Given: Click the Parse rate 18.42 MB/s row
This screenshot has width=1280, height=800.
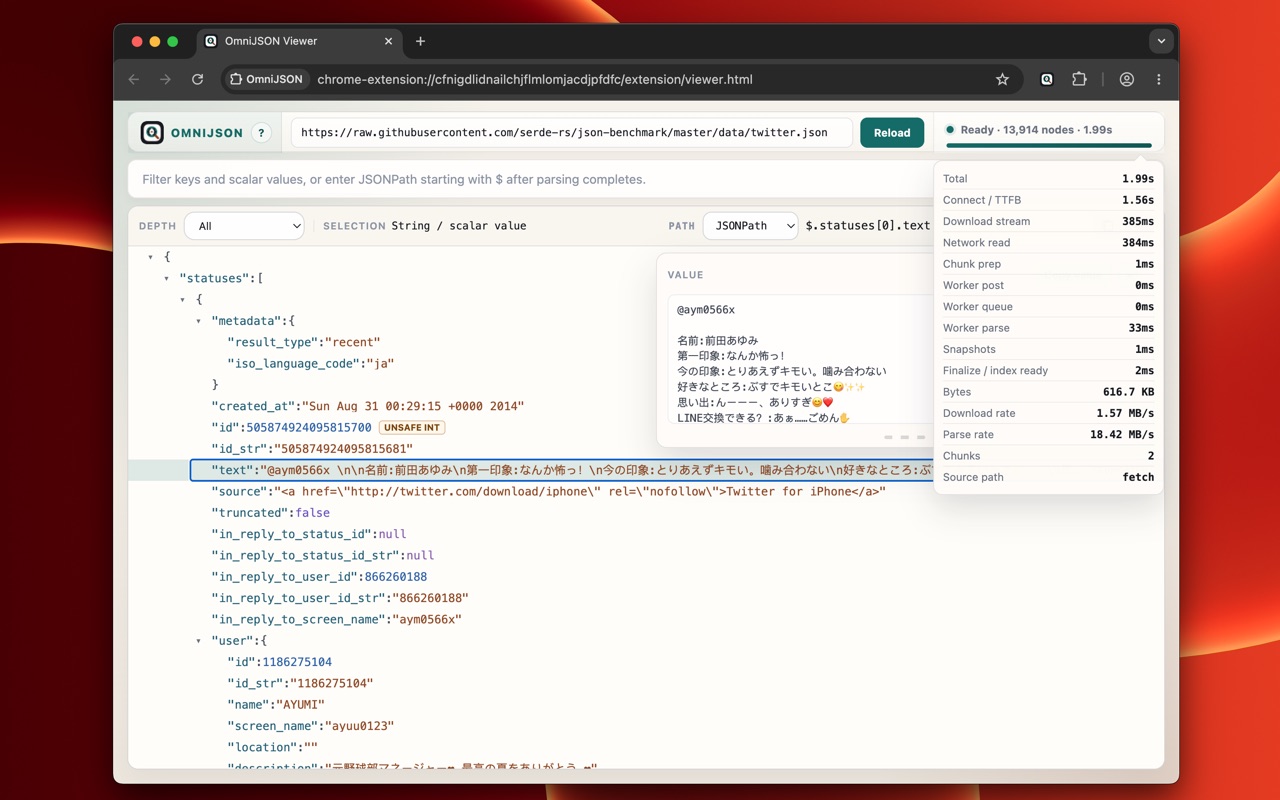Looking at the screenshot, I should coord(1048,435).
